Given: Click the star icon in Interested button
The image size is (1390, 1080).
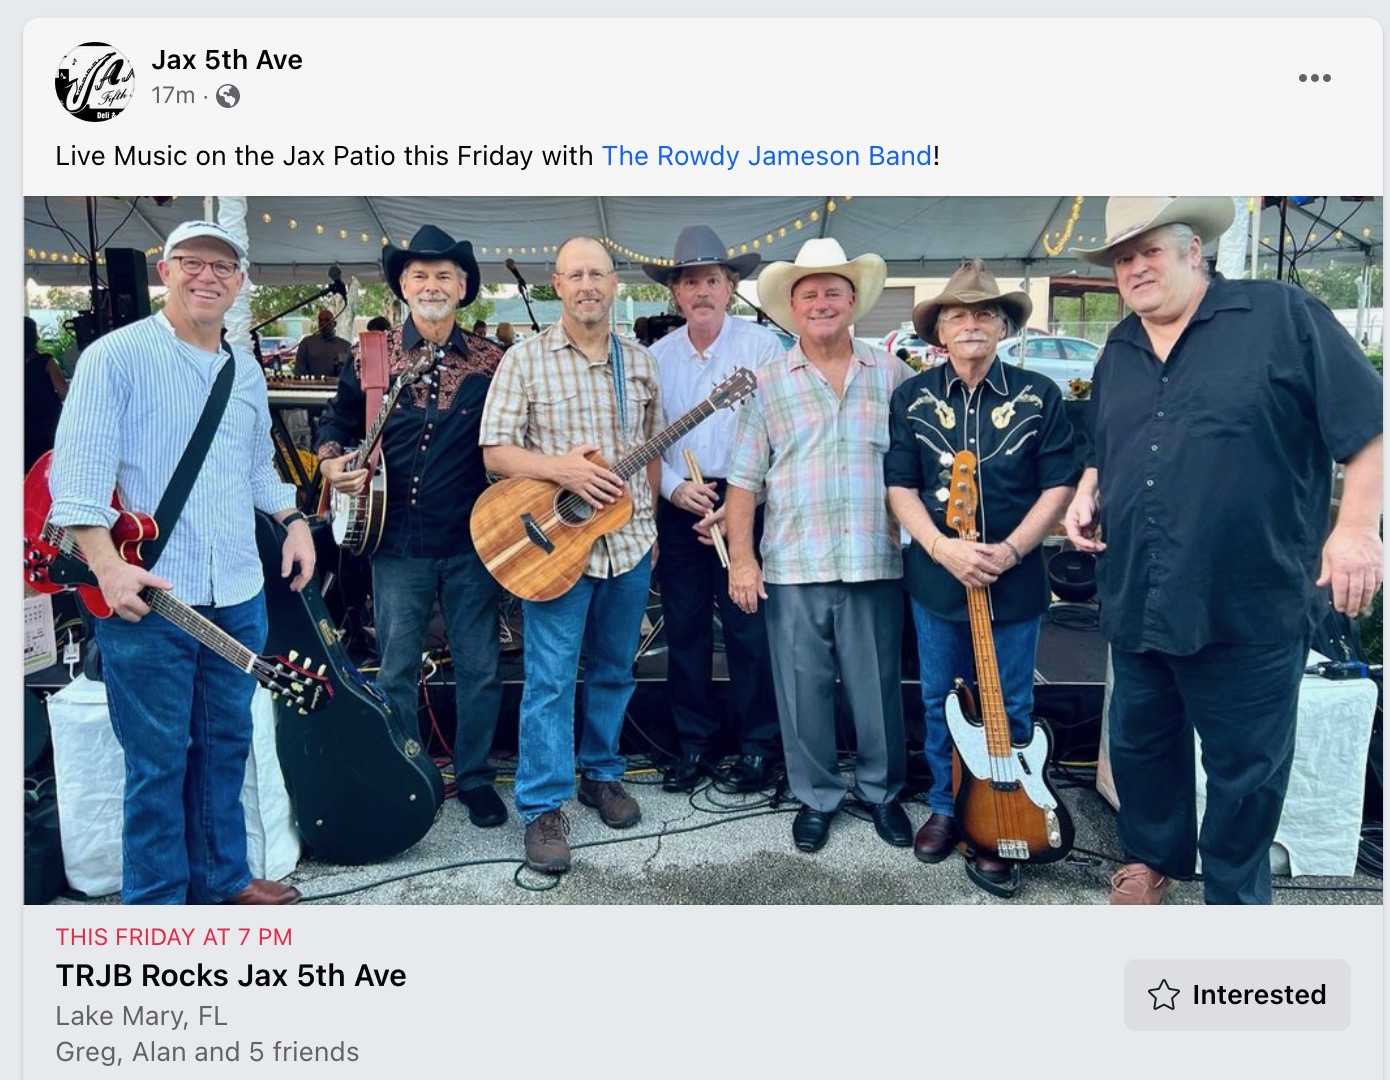Looking at the screenshot, I should tap(1163, 995).
